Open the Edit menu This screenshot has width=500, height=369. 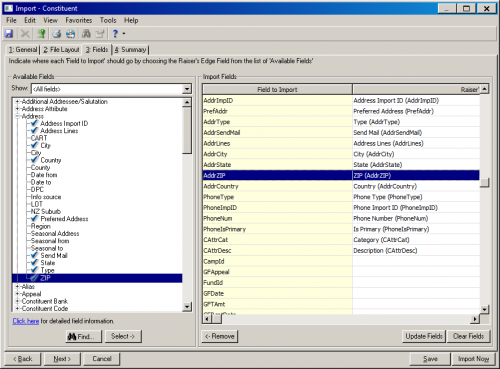(30, 20)
